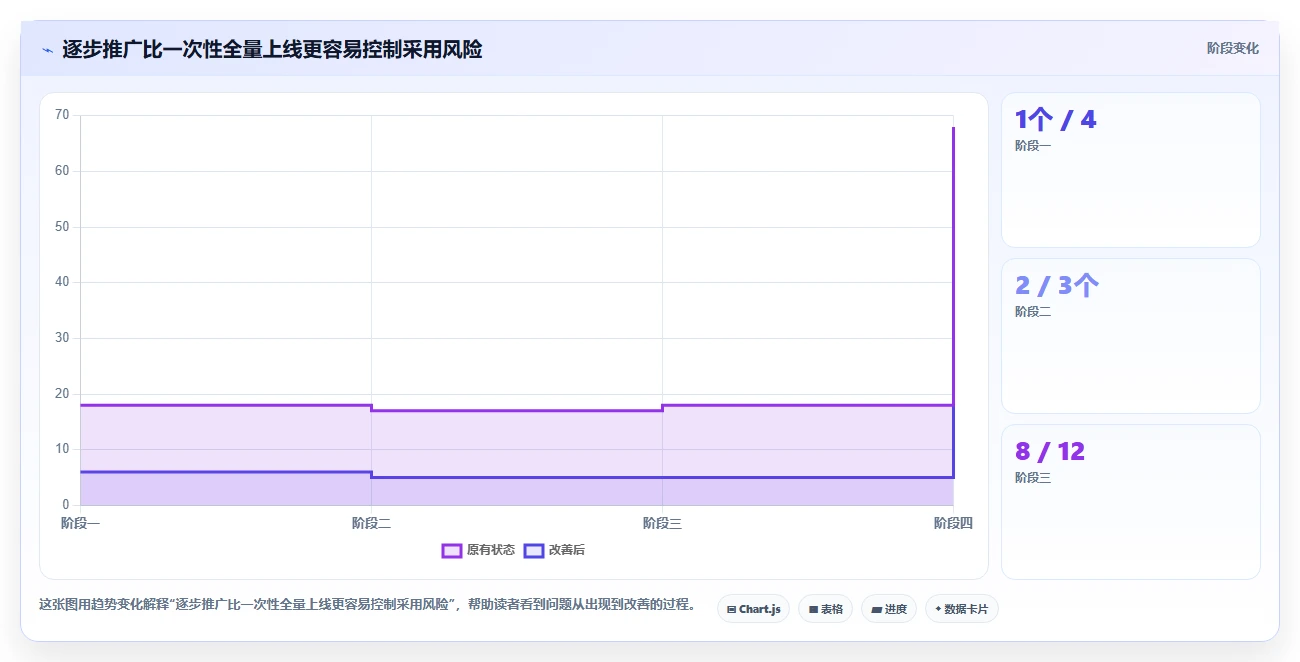Click the 8 / 12 value
1300x662 pixels.
[x=1050, y=452]
